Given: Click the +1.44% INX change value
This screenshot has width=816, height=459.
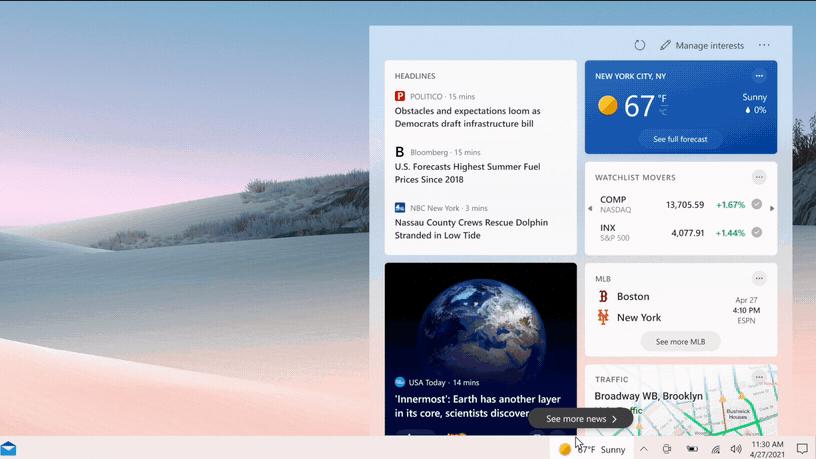Looking at the screenshot, I should (x=730, y=233).
